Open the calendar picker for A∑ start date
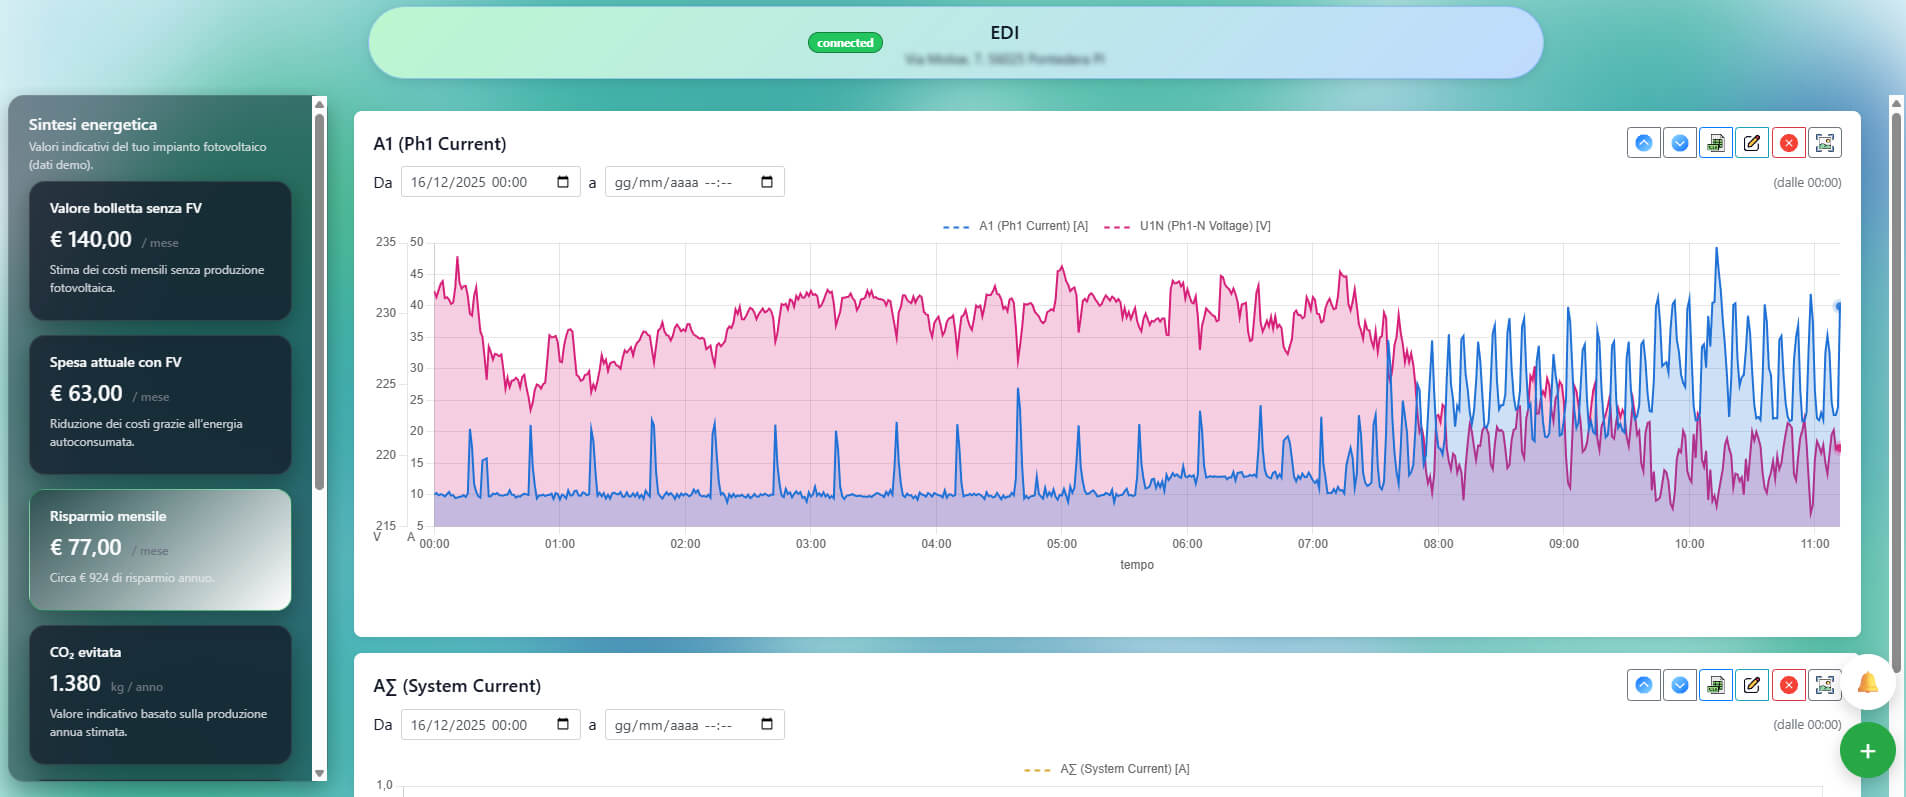The width and height of the screenshot is (1906, 797). 563,724
